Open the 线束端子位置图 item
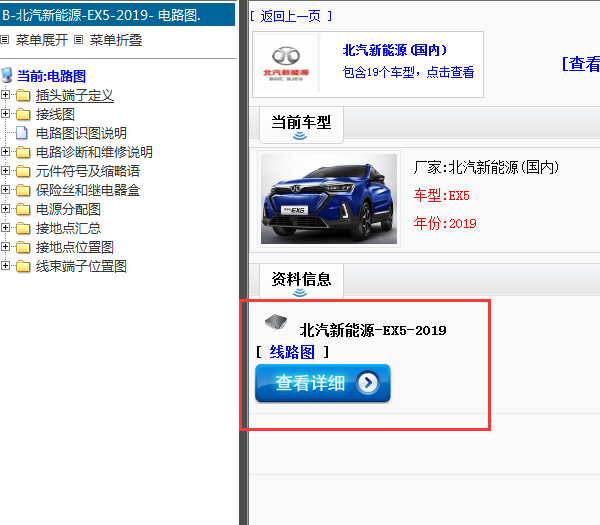 coord(81,266)
